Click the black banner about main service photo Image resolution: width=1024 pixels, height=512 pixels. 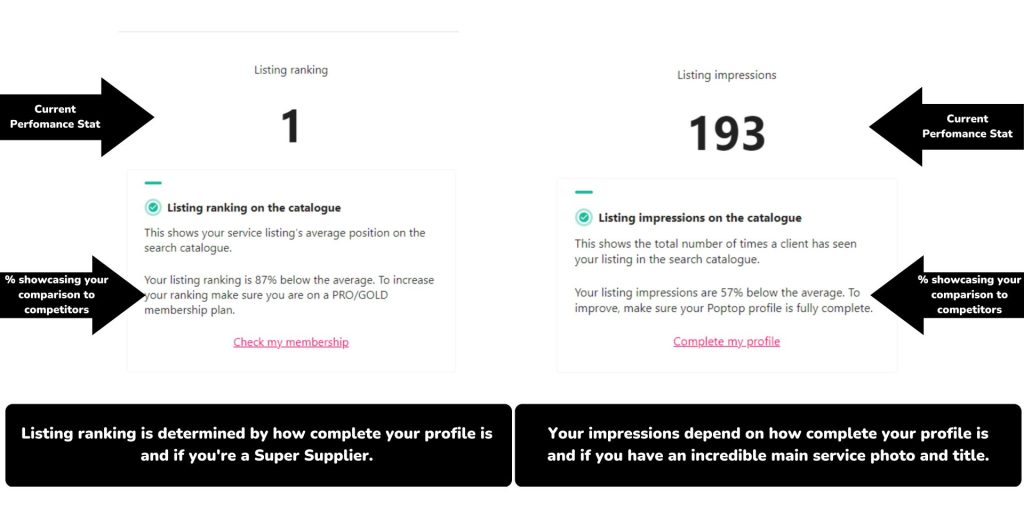767,444
